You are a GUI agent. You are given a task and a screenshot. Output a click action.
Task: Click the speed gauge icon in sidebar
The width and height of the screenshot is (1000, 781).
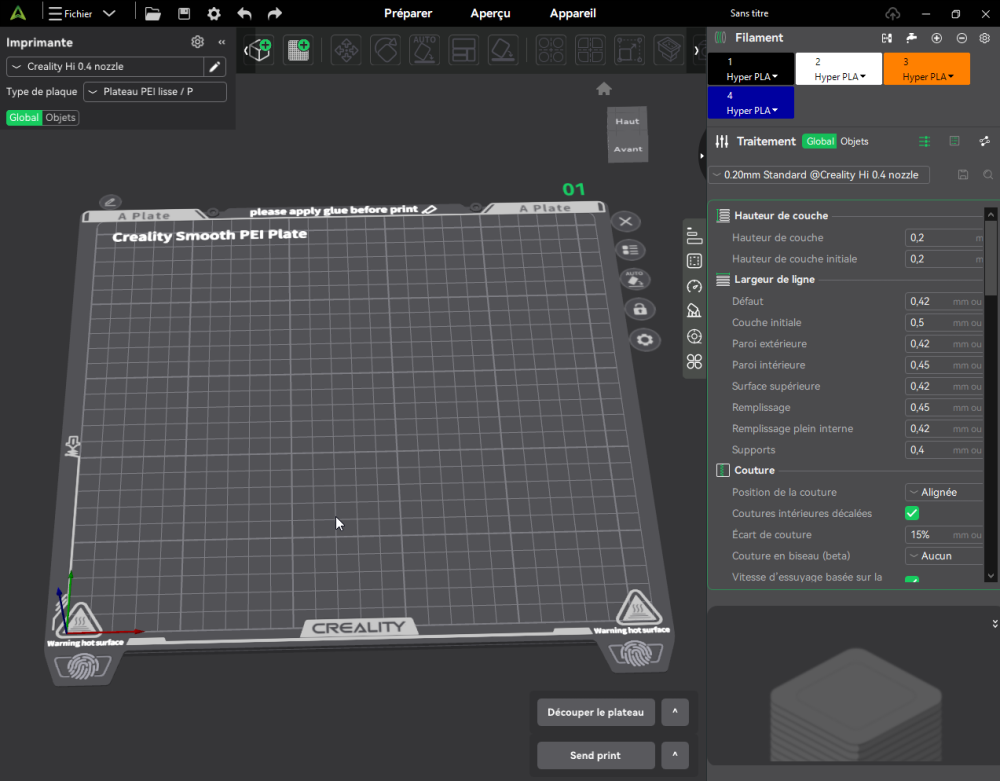[x=694, y=286]
